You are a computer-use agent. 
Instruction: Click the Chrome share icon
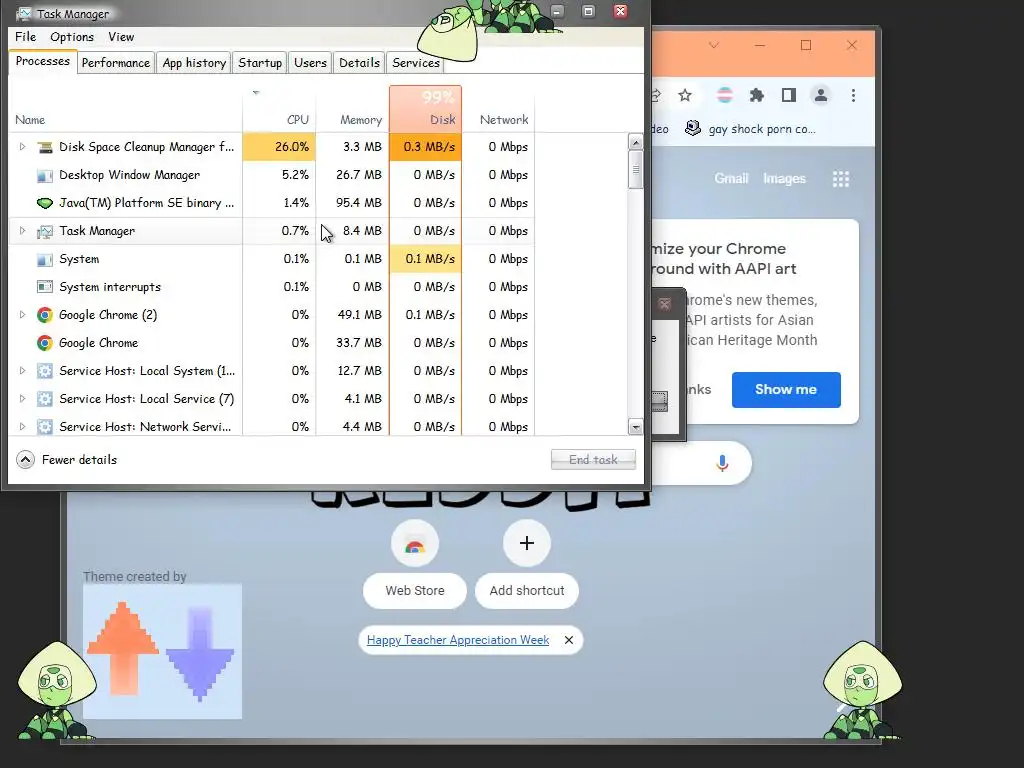click(656, 96)
